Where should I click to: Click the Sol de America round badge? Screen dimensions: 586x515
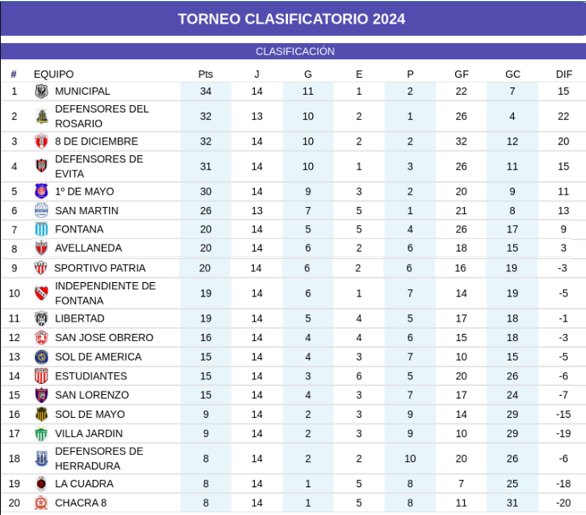41,357
